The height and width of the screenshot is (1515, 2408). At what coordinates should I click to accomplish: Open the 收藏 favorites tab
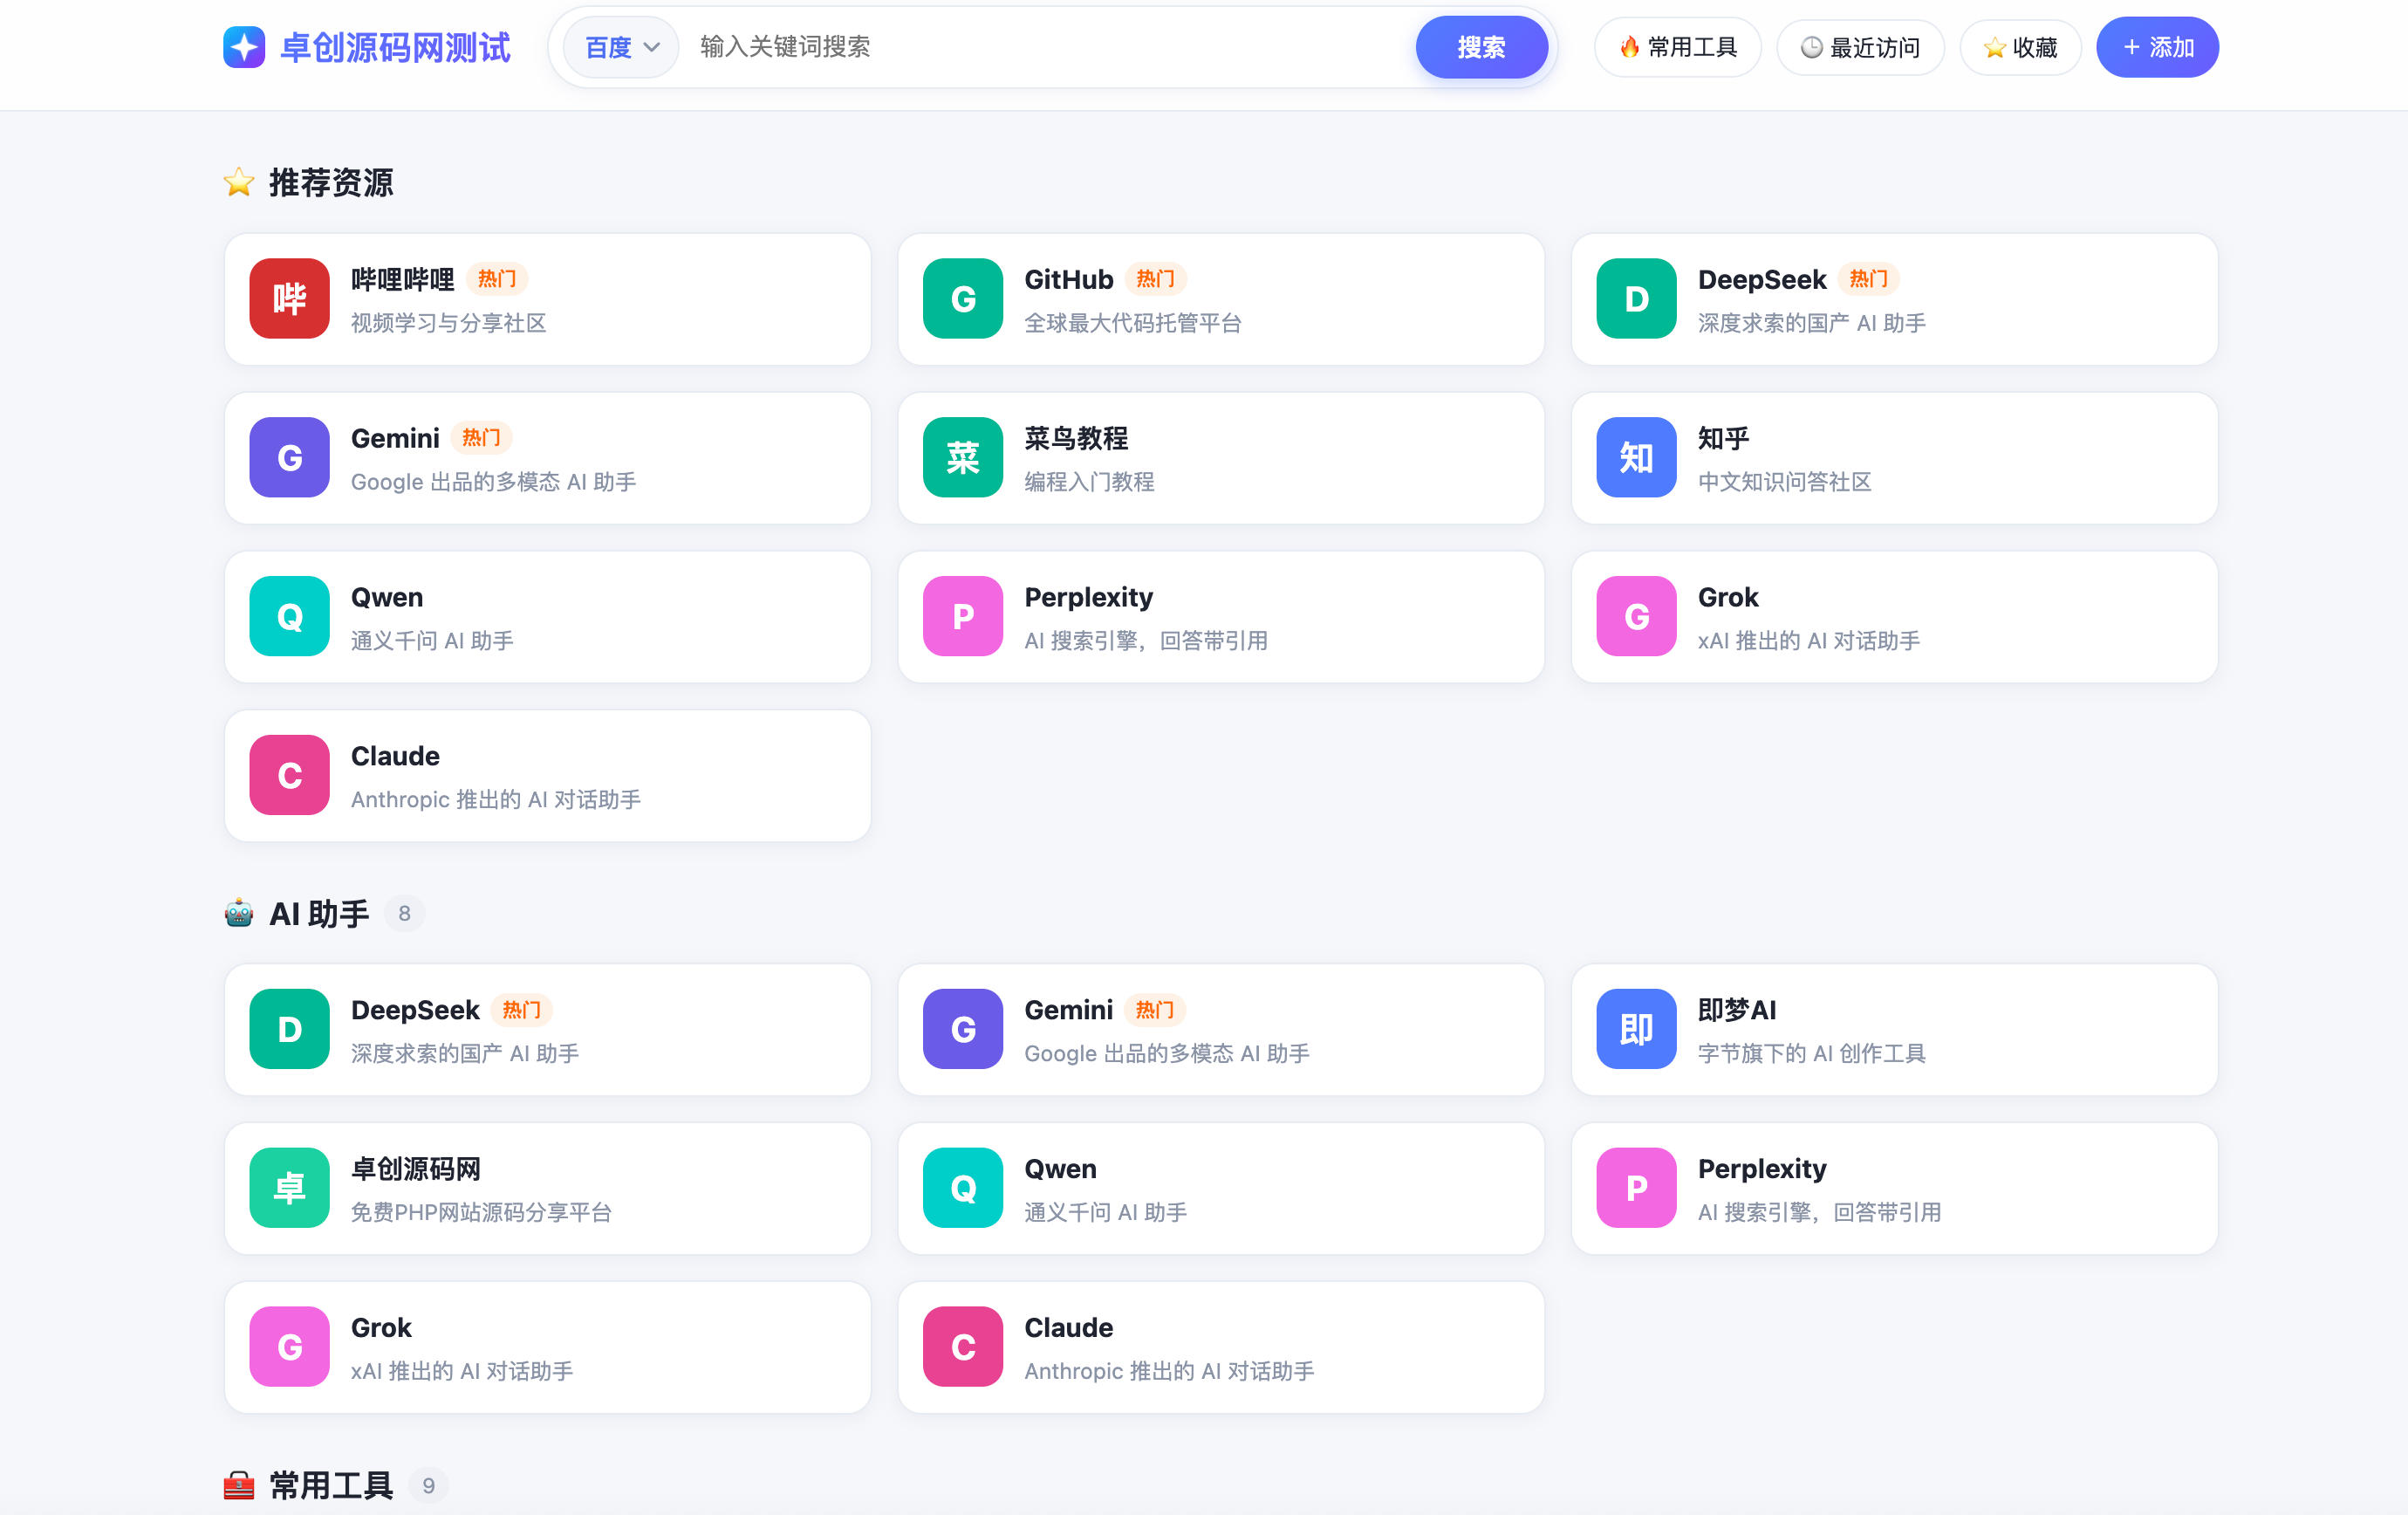coord(2020,47)
